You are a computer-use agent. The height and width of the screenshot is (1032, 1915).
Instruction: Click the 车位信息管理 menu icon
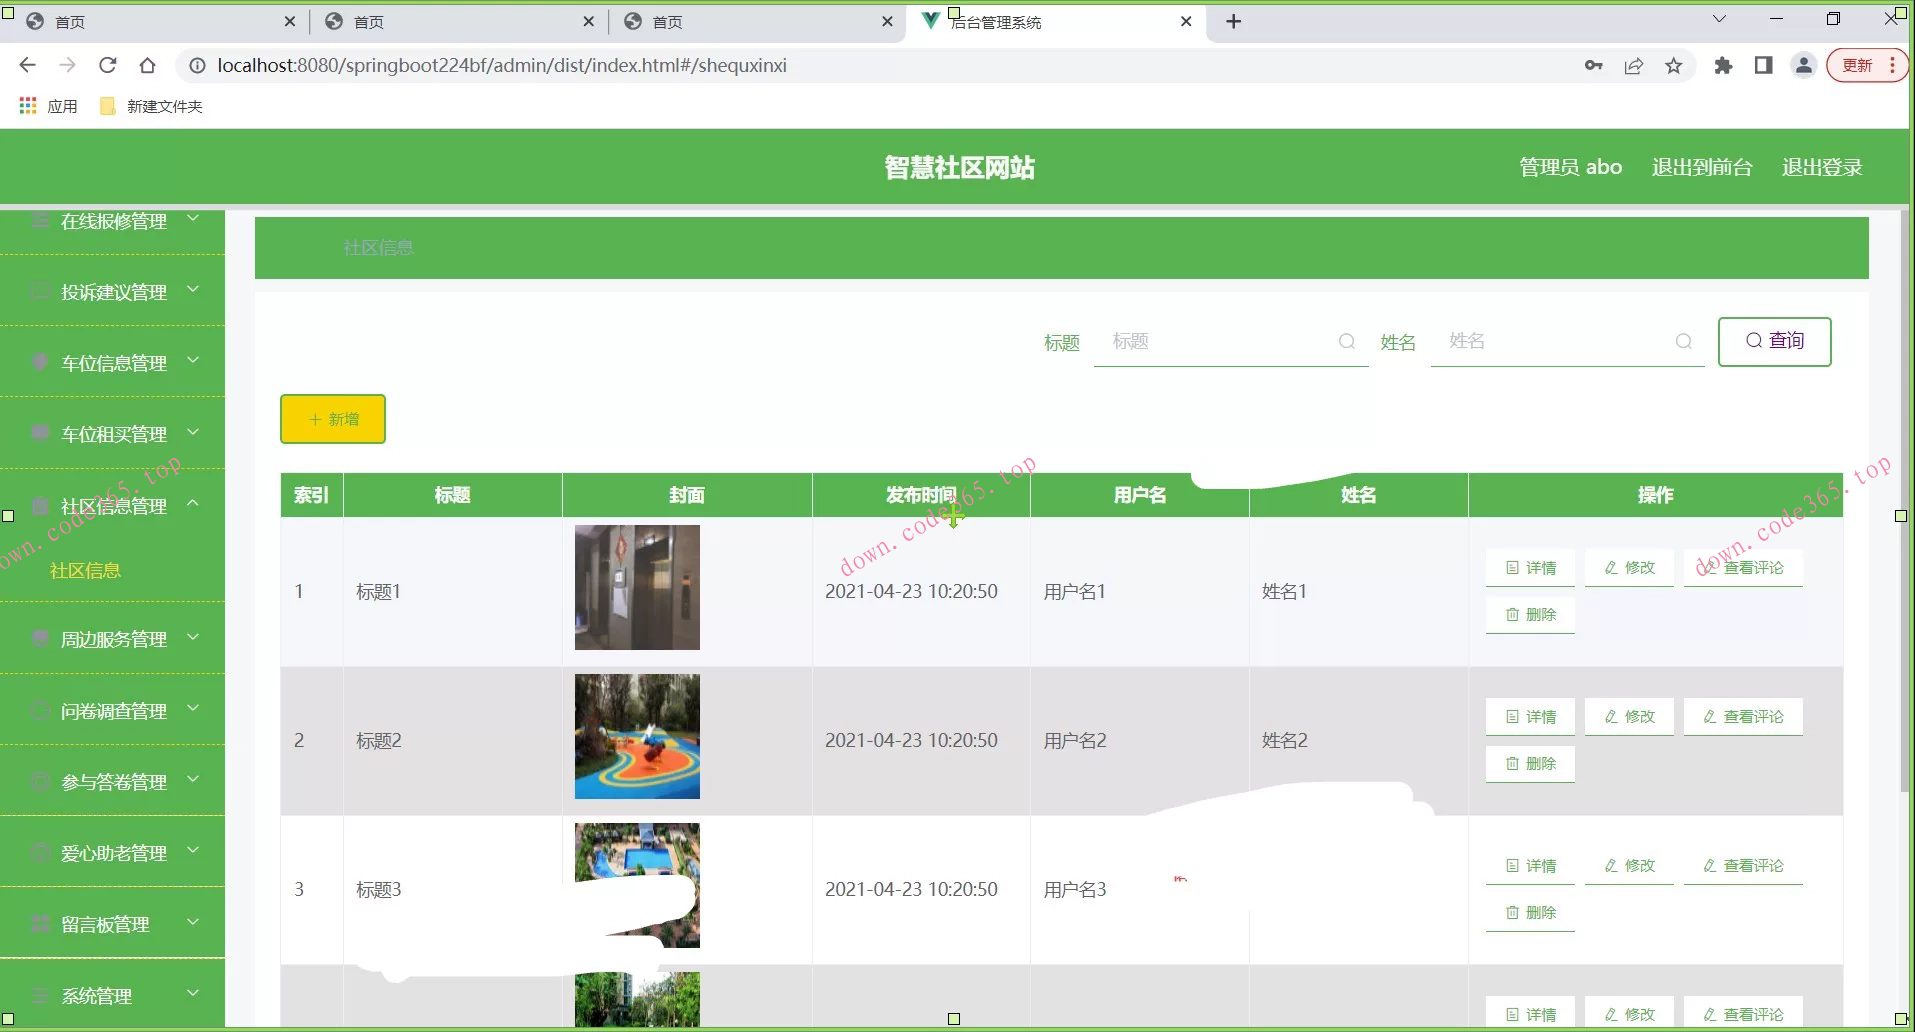pos(40,362)
